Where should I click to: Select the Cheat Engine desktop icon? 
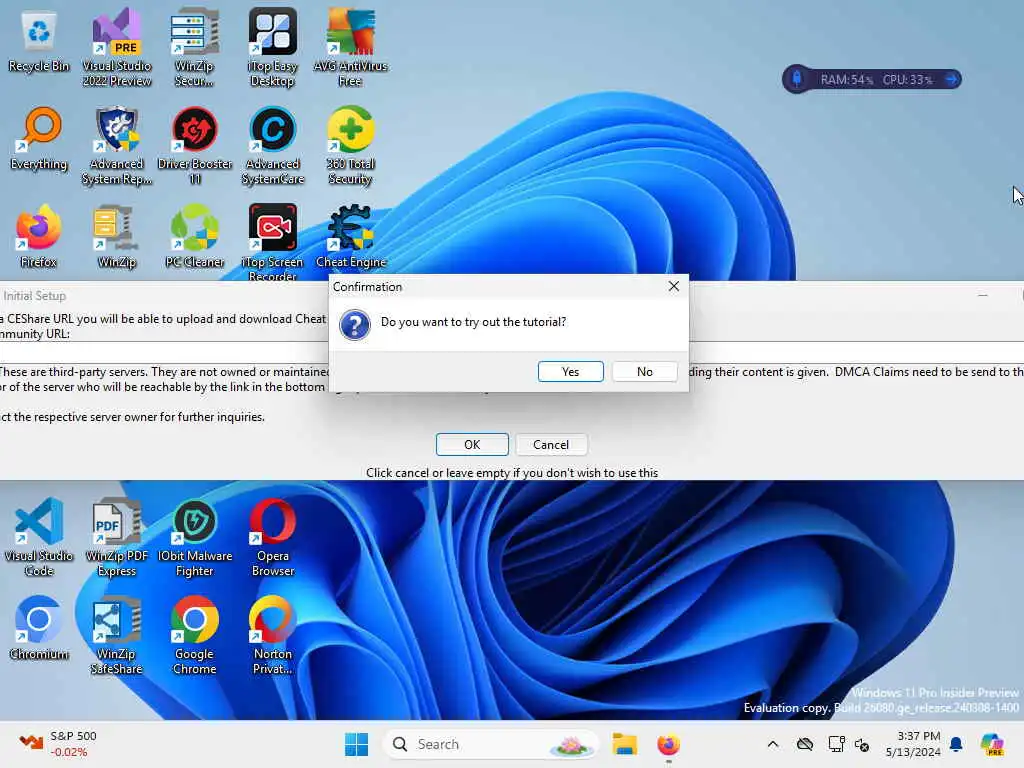[351, 238]
